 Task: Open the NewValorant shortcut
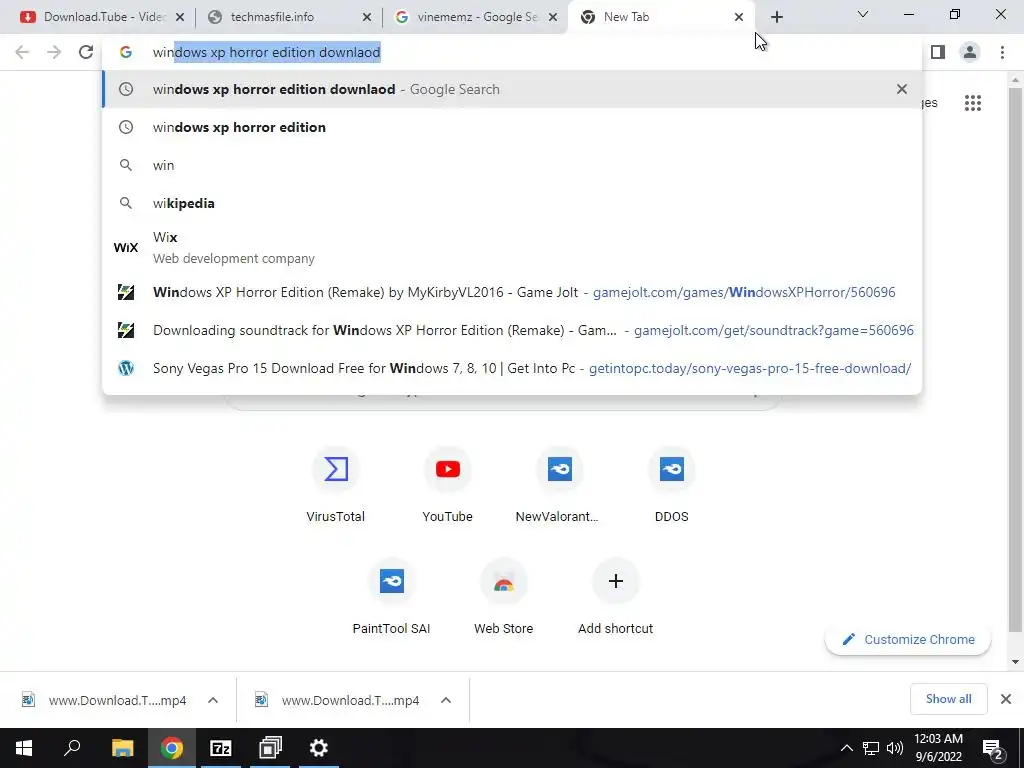[x=559, y=485]
